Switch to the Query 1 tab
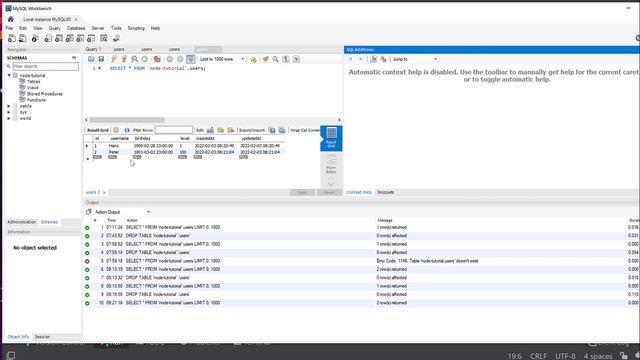This screenshot has width=640, height=360. 93,49
